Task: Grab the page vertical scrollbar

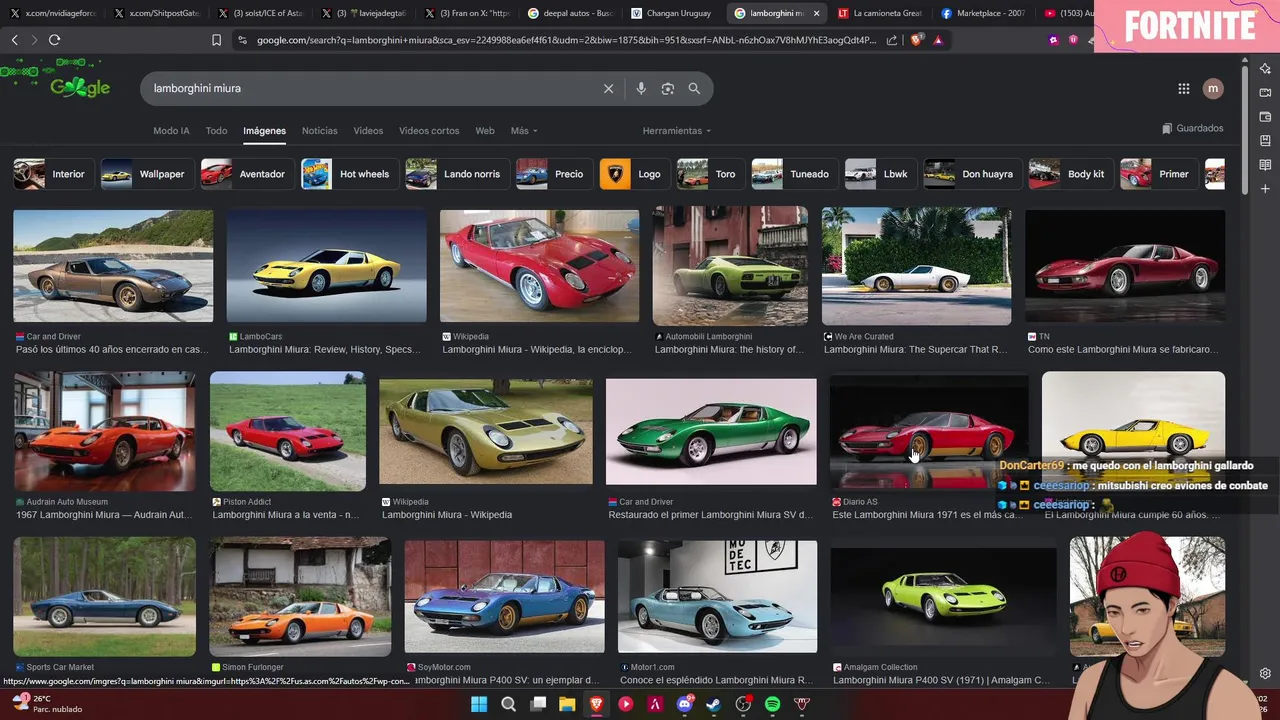Action: (x=1245, y=130)
